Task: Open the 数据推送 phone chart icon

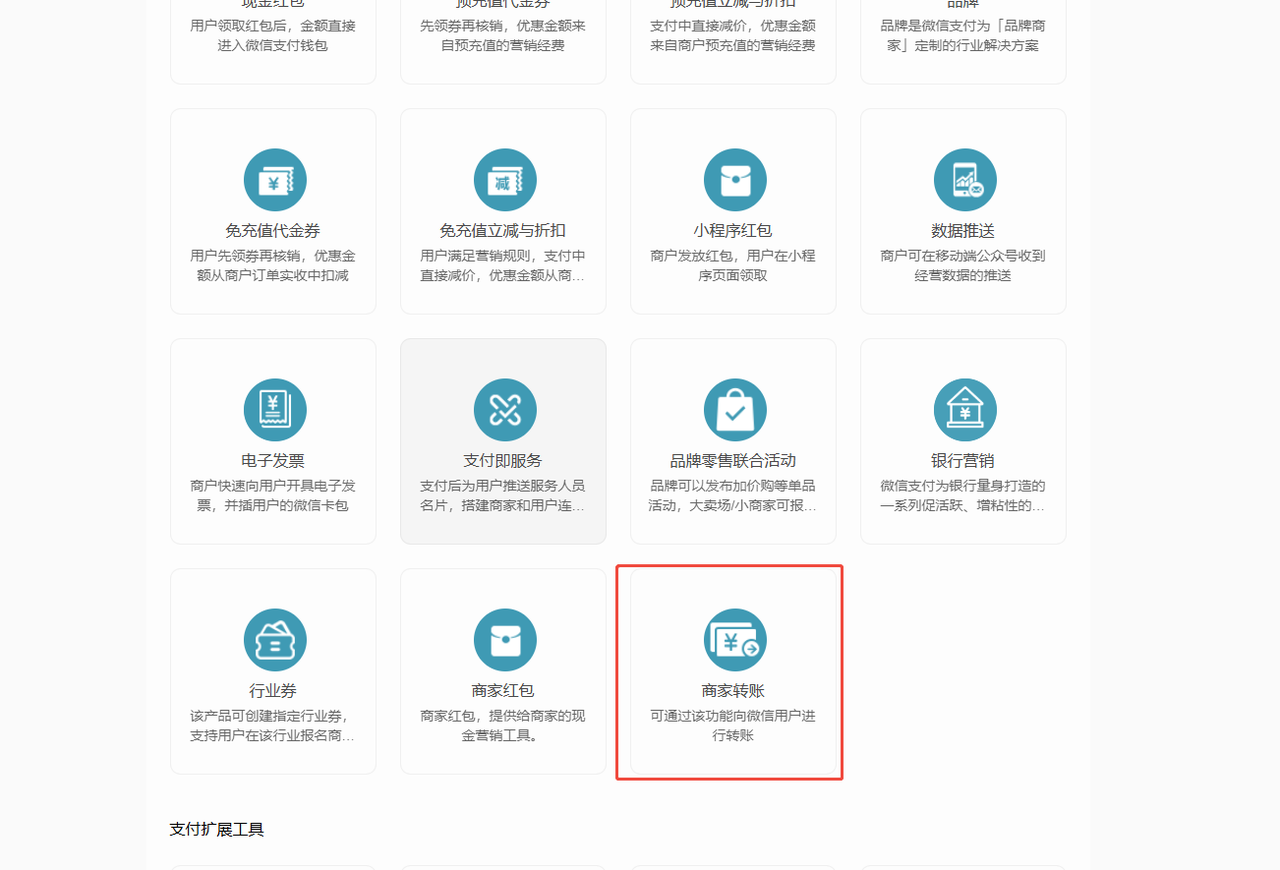Action: [x=964, y=180]
